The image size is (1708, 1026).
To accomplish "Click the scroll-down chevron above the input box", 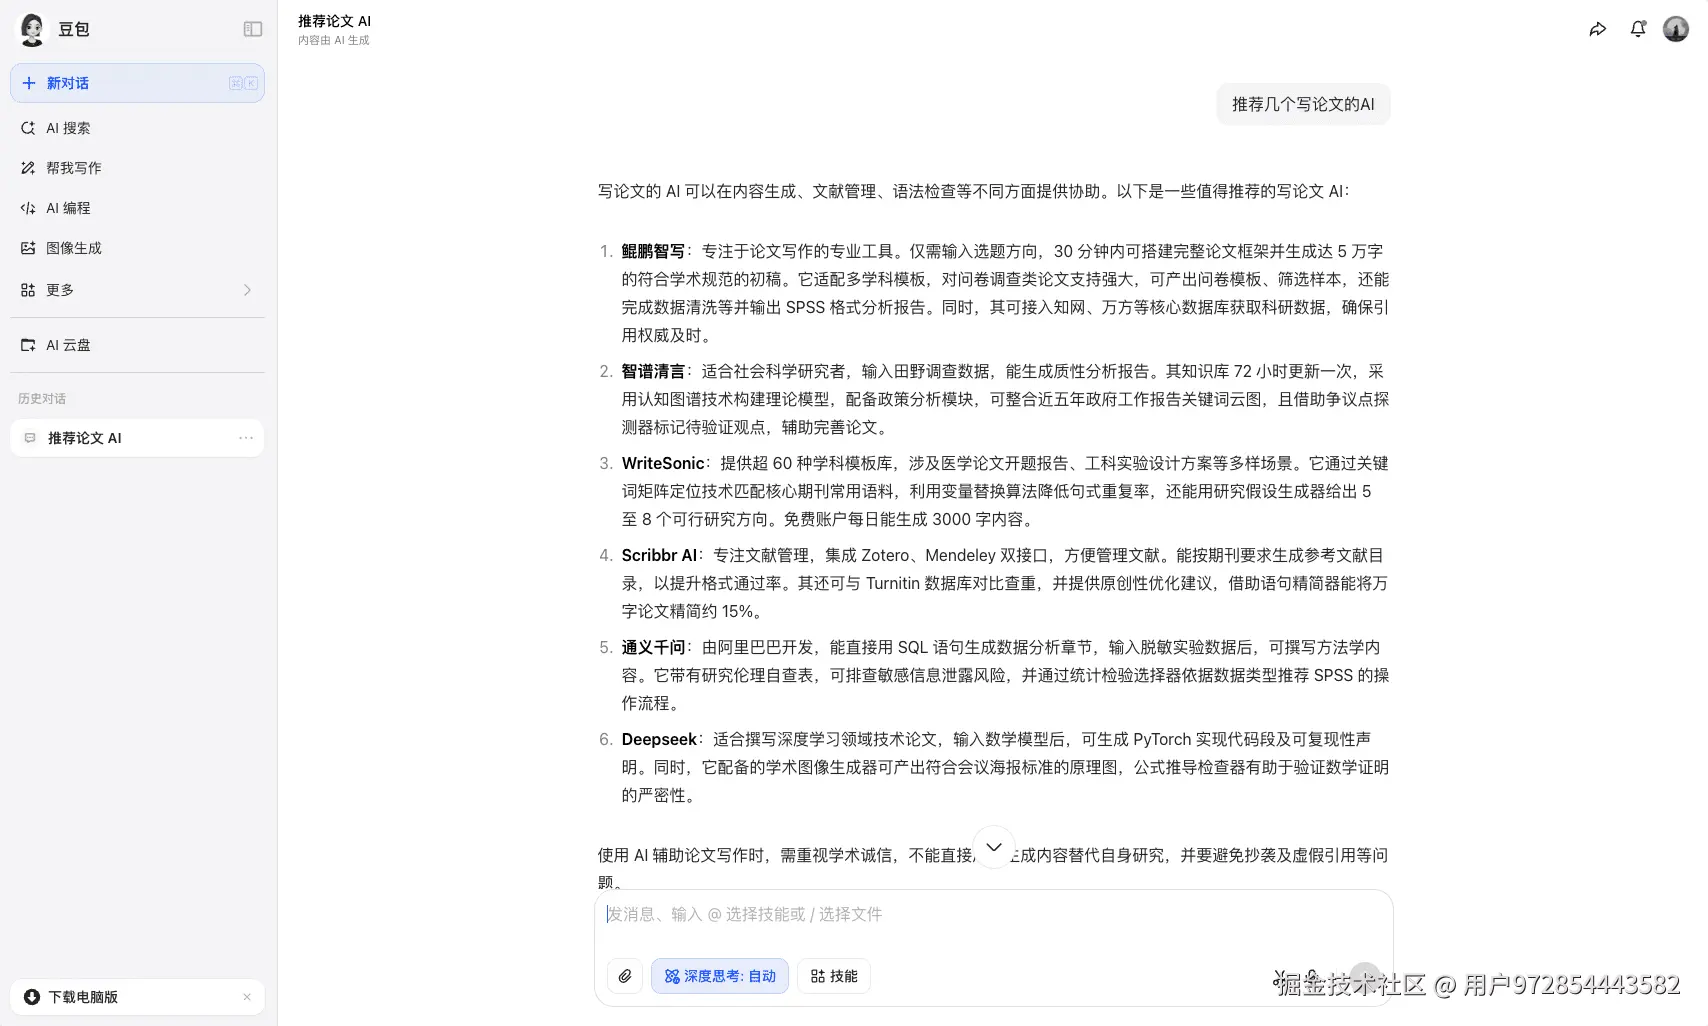I will pos(994,846).
